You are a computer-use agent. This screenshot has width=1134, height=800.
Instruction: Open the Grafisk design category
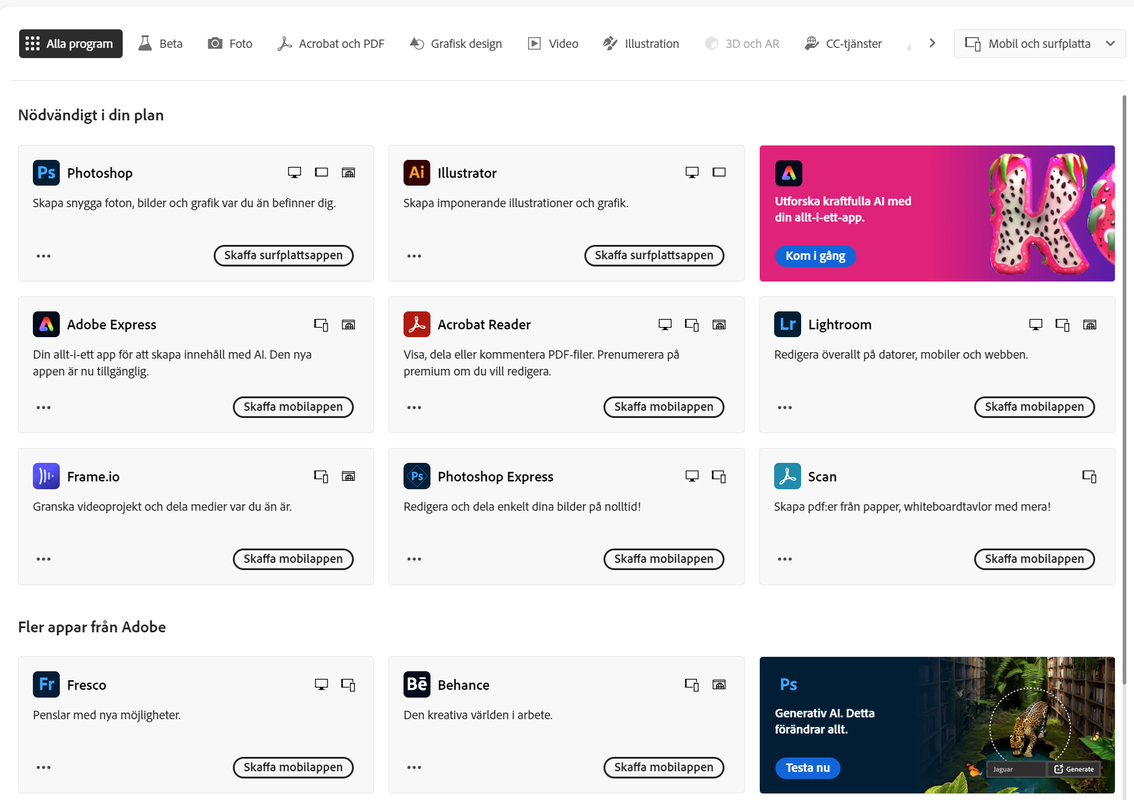tap(456, 43)
